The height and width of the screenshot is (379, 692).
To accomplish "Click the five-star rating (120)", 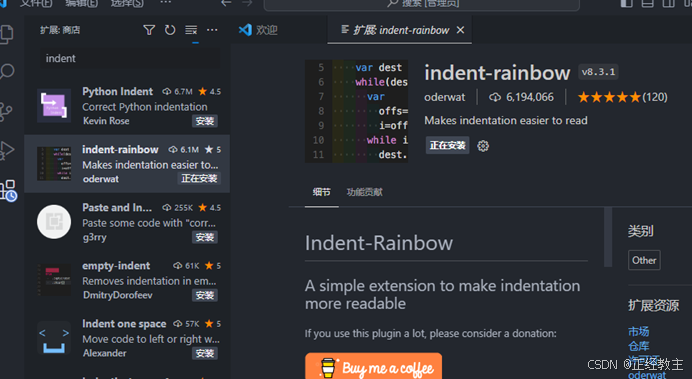I will click(x=622, y=97).
